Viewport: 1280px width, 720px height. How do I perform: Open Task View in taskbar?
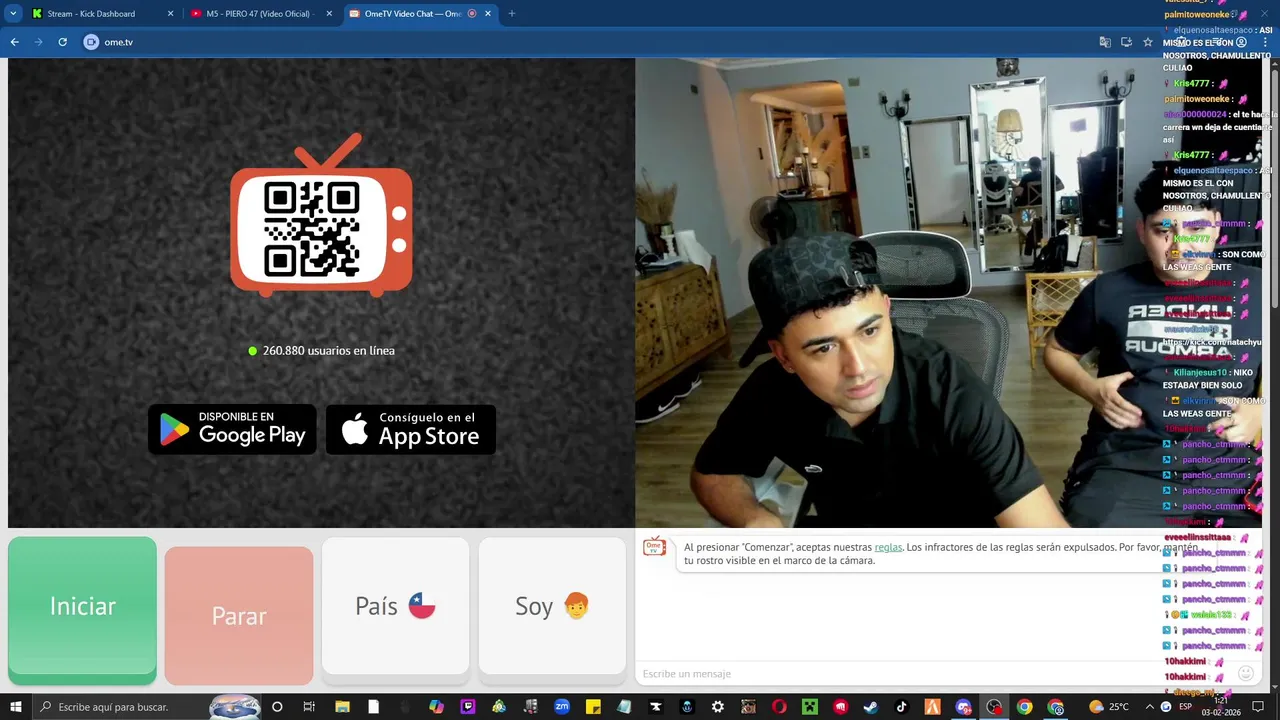pyautogui.click(x=309, y=707)
